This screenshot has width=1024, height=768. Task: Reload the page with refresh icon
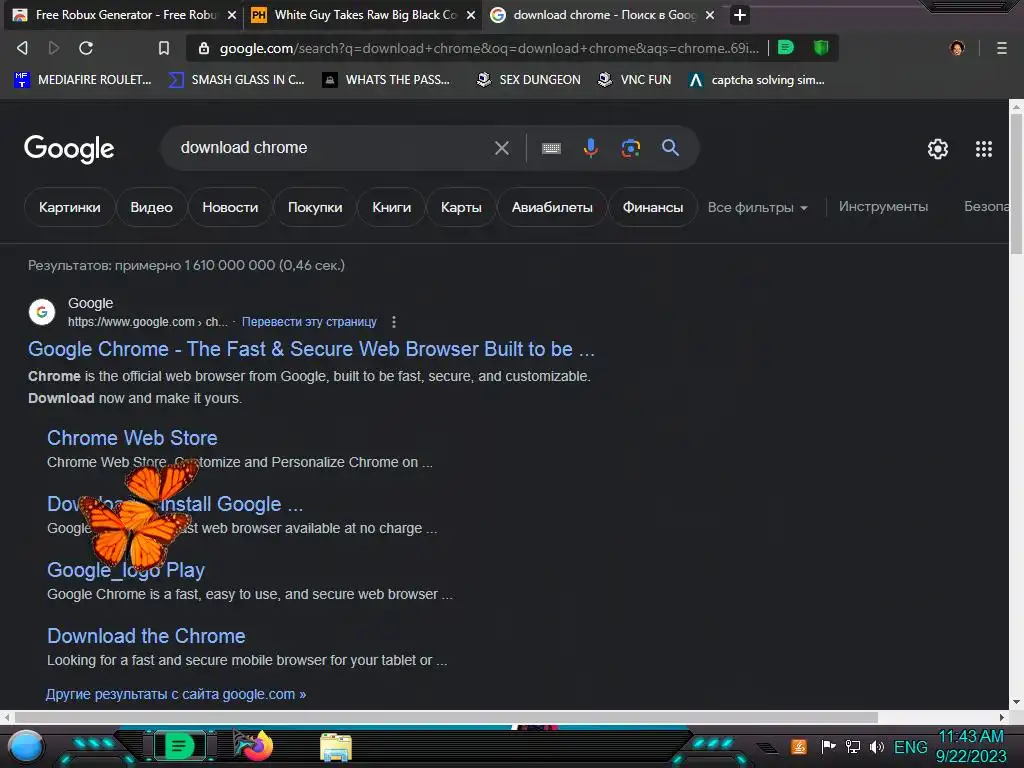(86, 48)
